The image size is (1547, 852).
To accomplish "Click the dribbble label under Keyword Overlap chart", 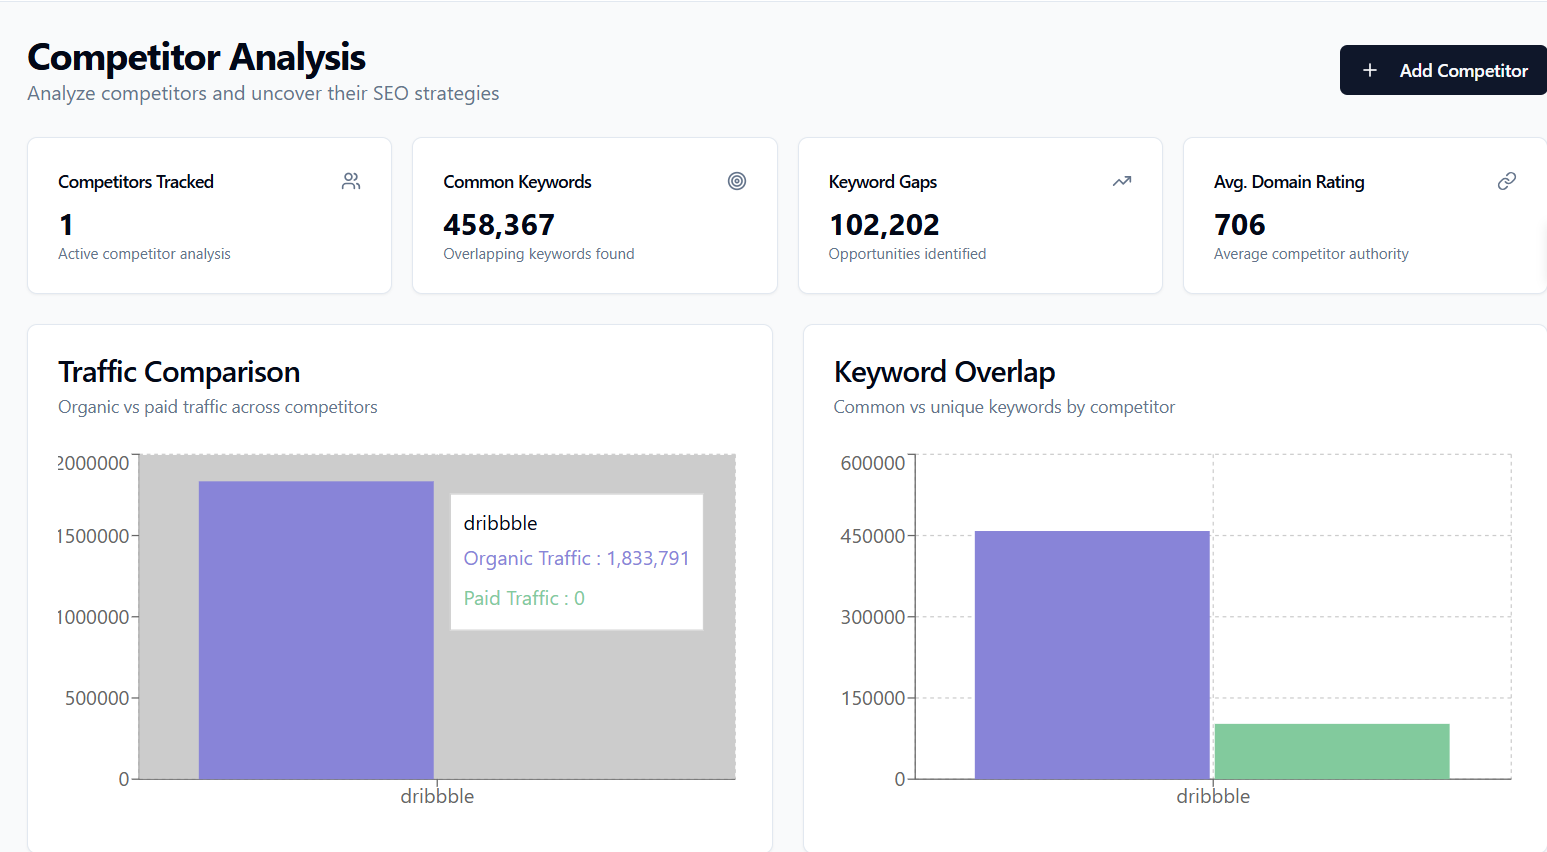I will 1213,795.
